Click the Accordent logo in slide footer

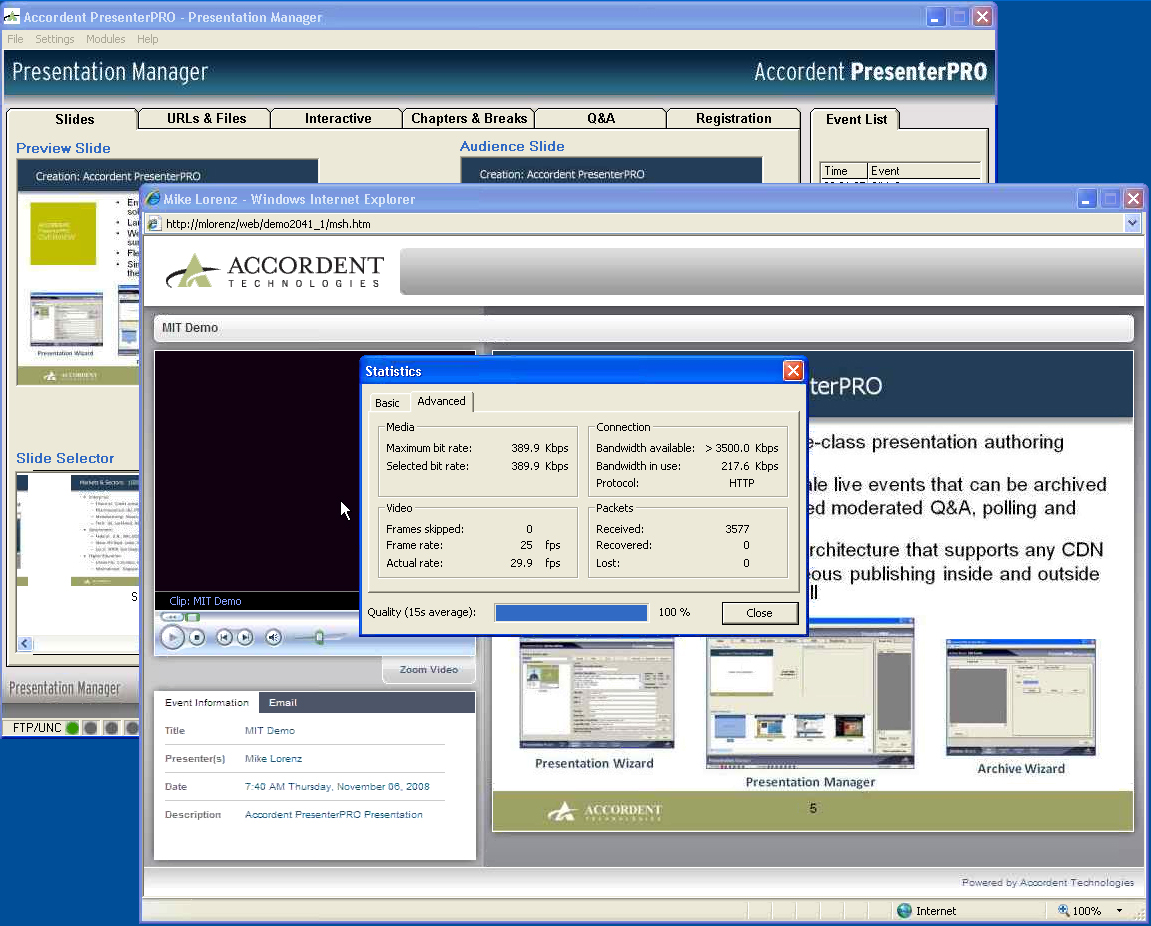(604, 811)
